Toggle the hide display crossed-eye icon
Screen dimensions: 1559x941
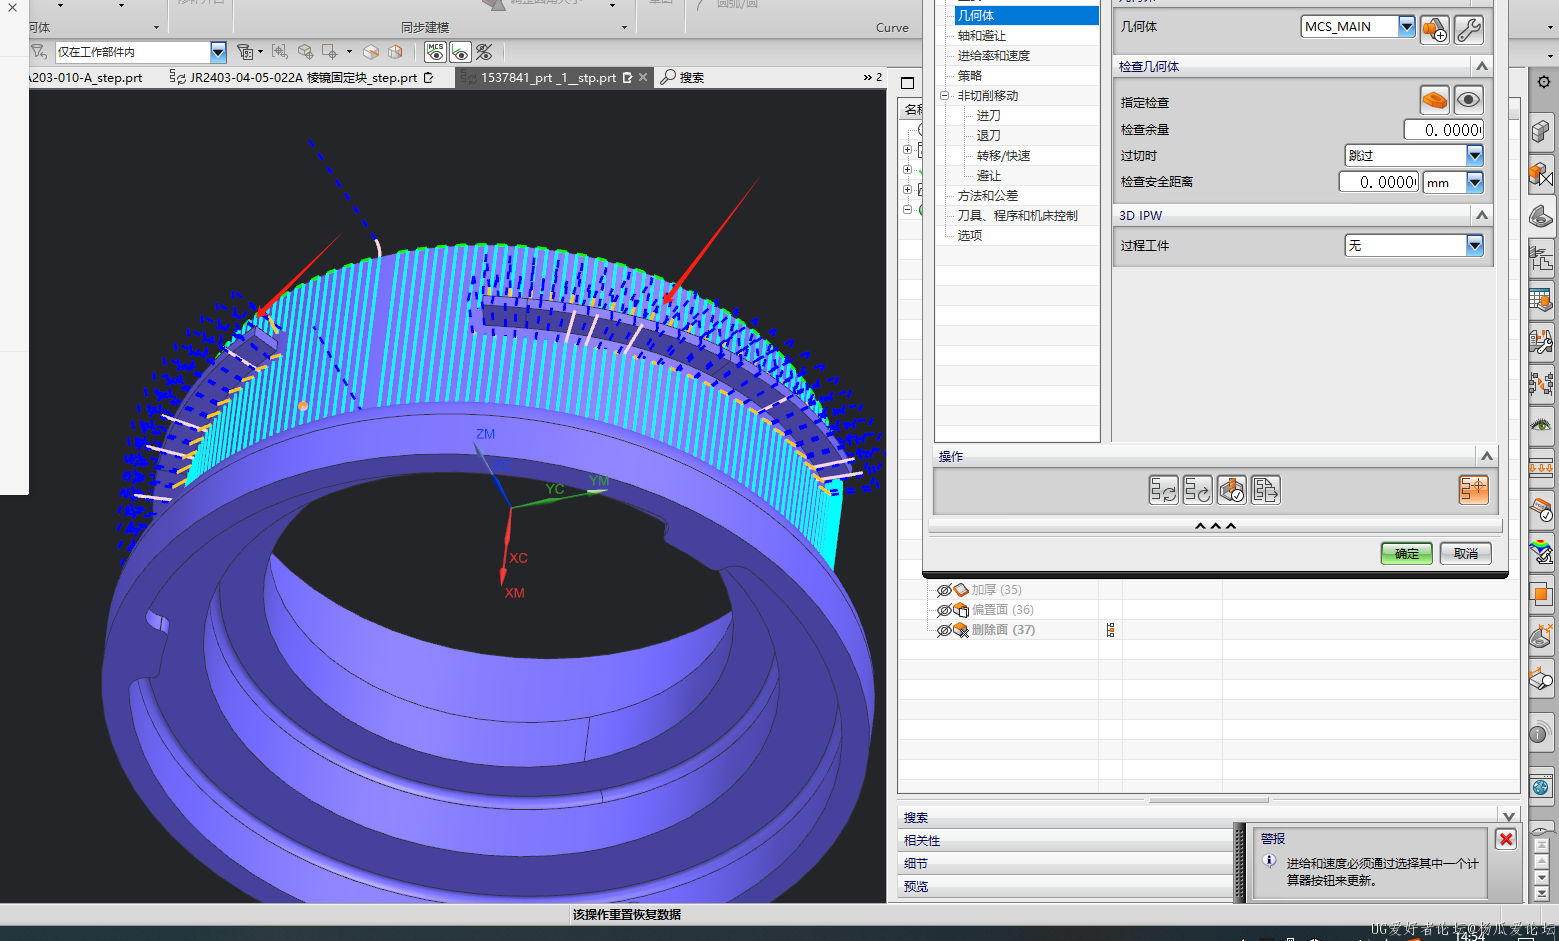(x=484, y=51)
